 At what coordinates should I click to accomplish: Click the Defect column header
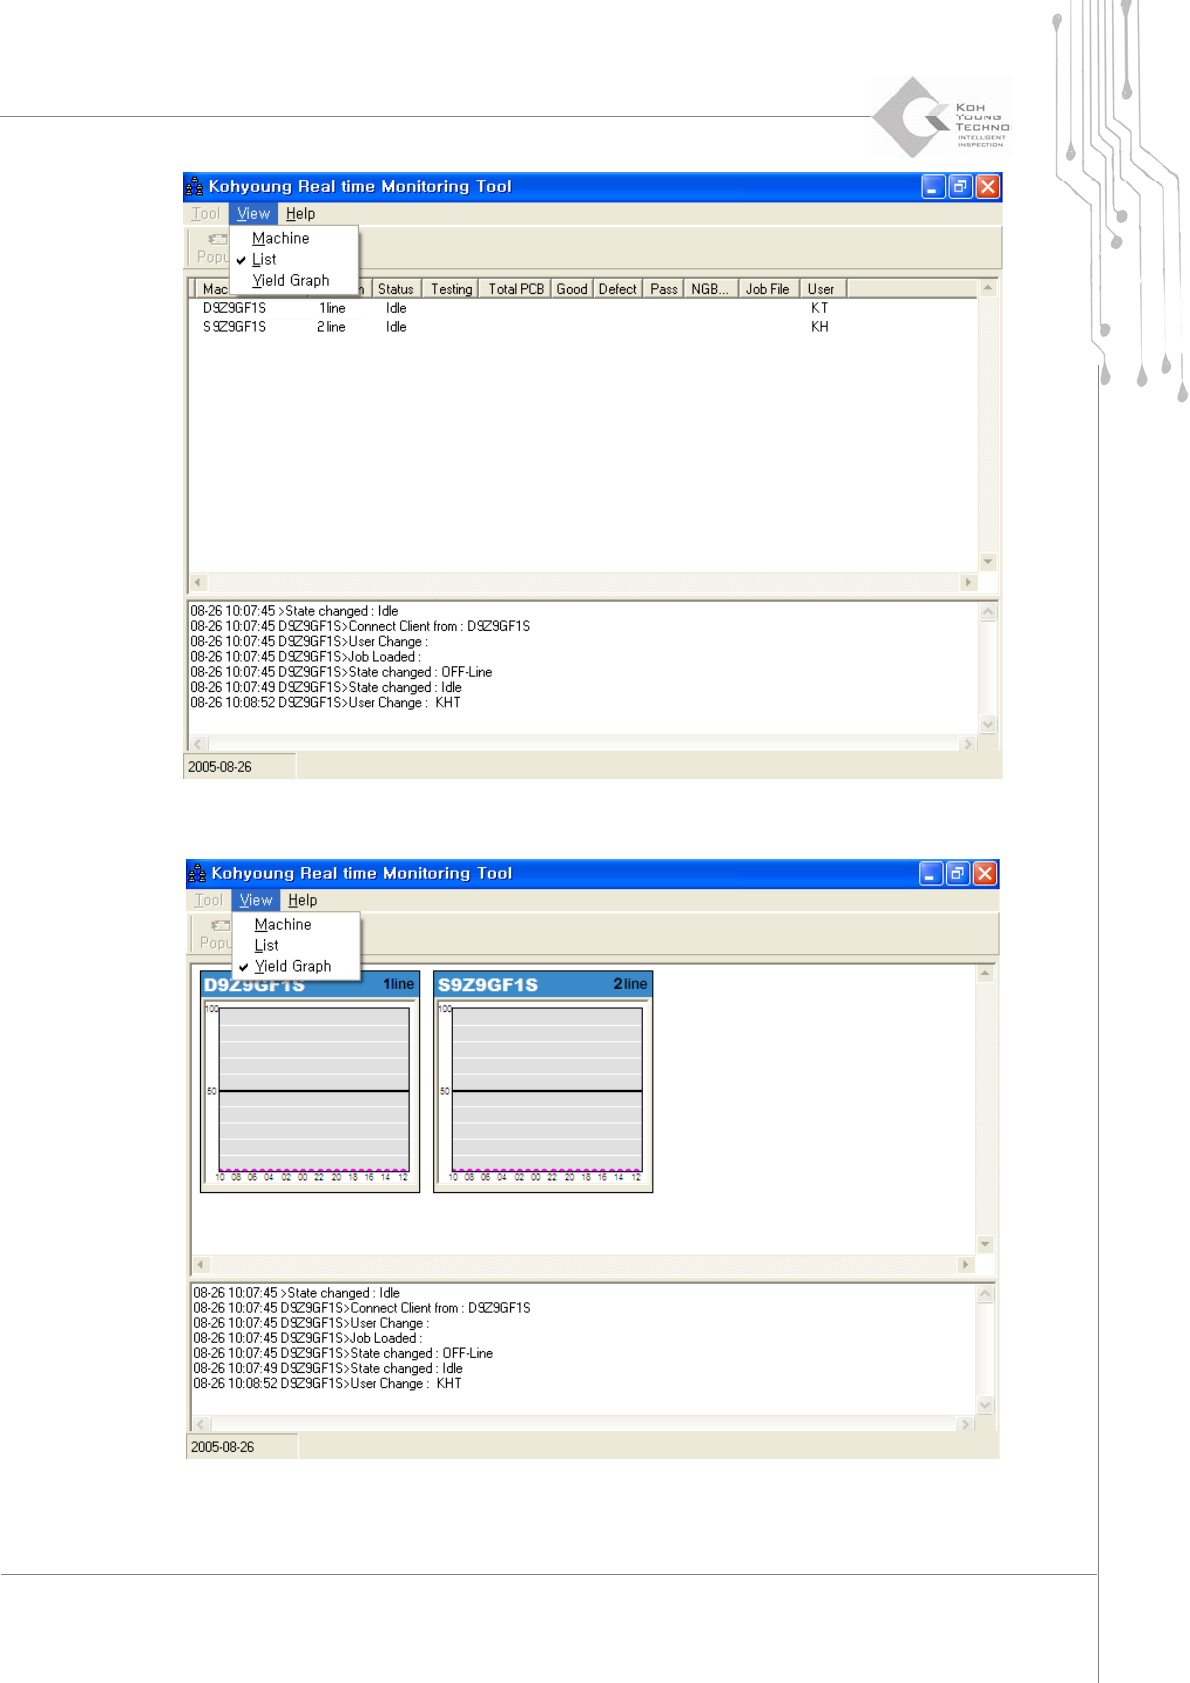pyautogui.click(x=617, y=289)
